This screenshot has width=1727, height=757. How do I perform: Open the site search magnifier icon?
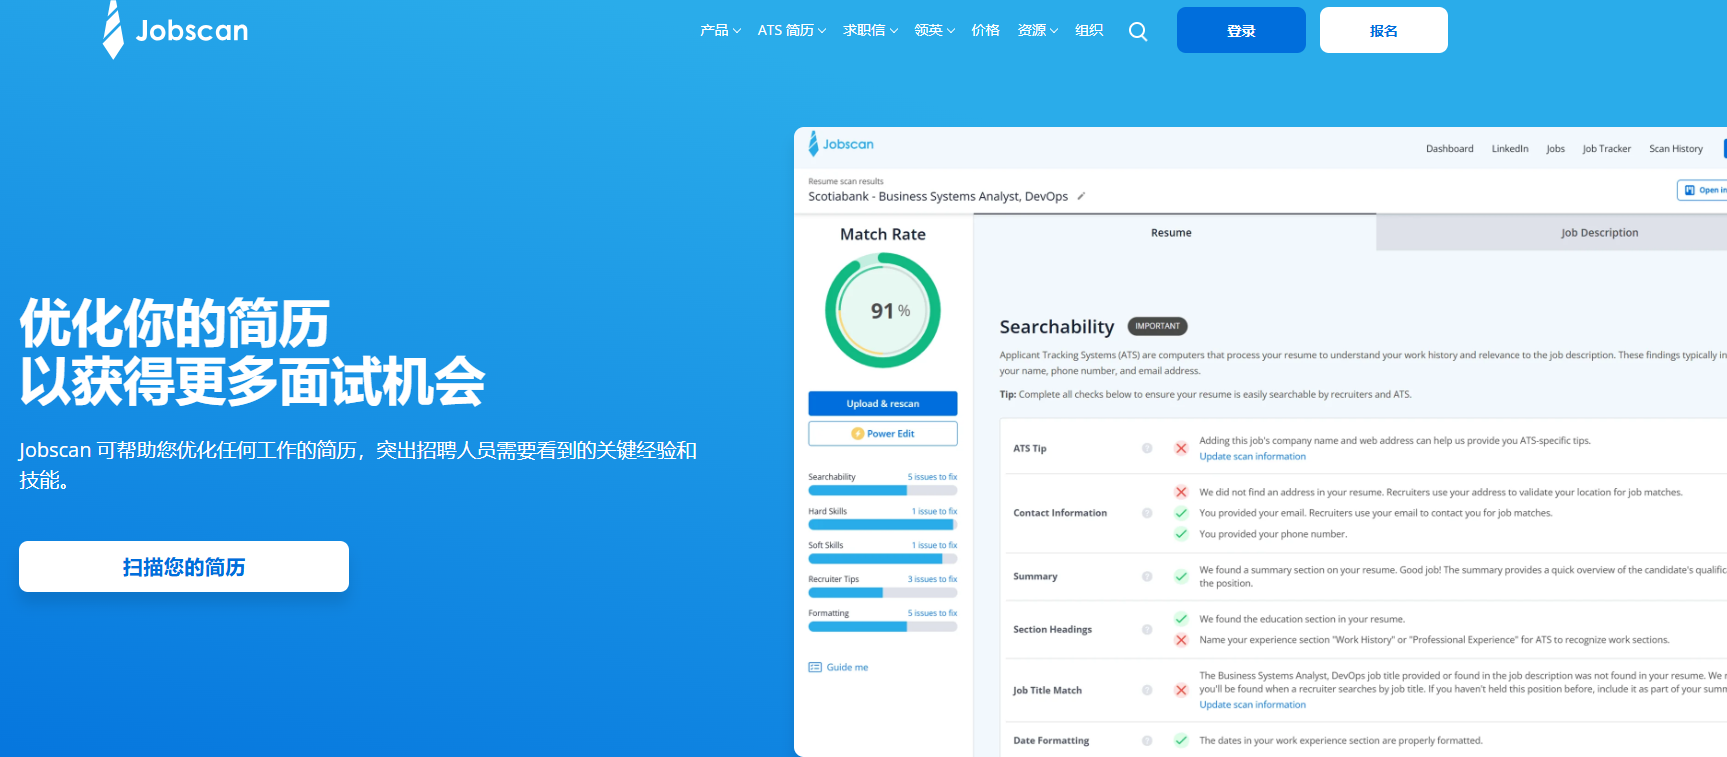click(1138, 31)
